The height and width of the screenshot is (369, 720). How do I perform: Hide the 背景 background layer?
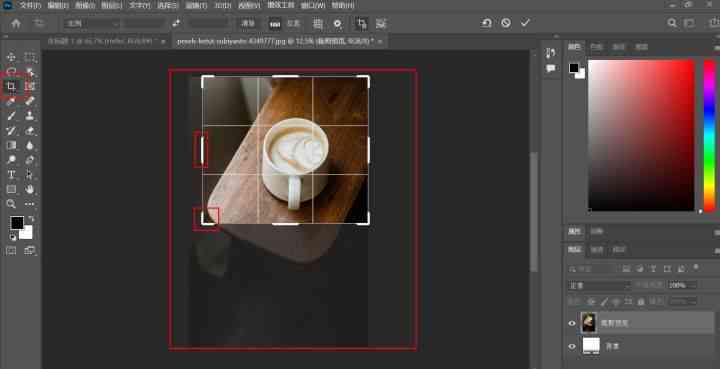[572, 346]
